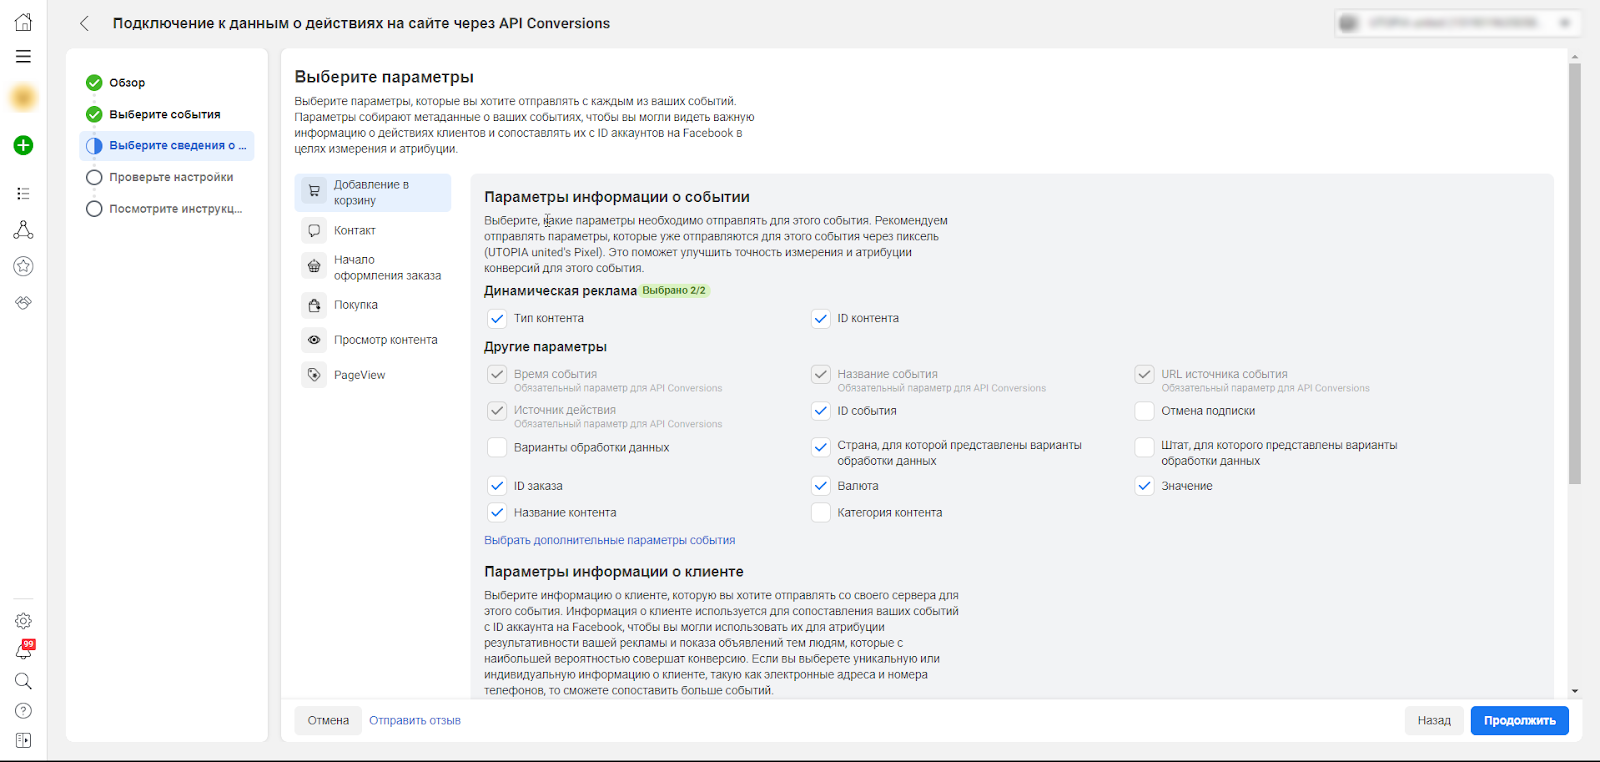Select Выберите сведения о... step
The height and width of the screenshot is (762, 1600).
(x=166, y=146)
